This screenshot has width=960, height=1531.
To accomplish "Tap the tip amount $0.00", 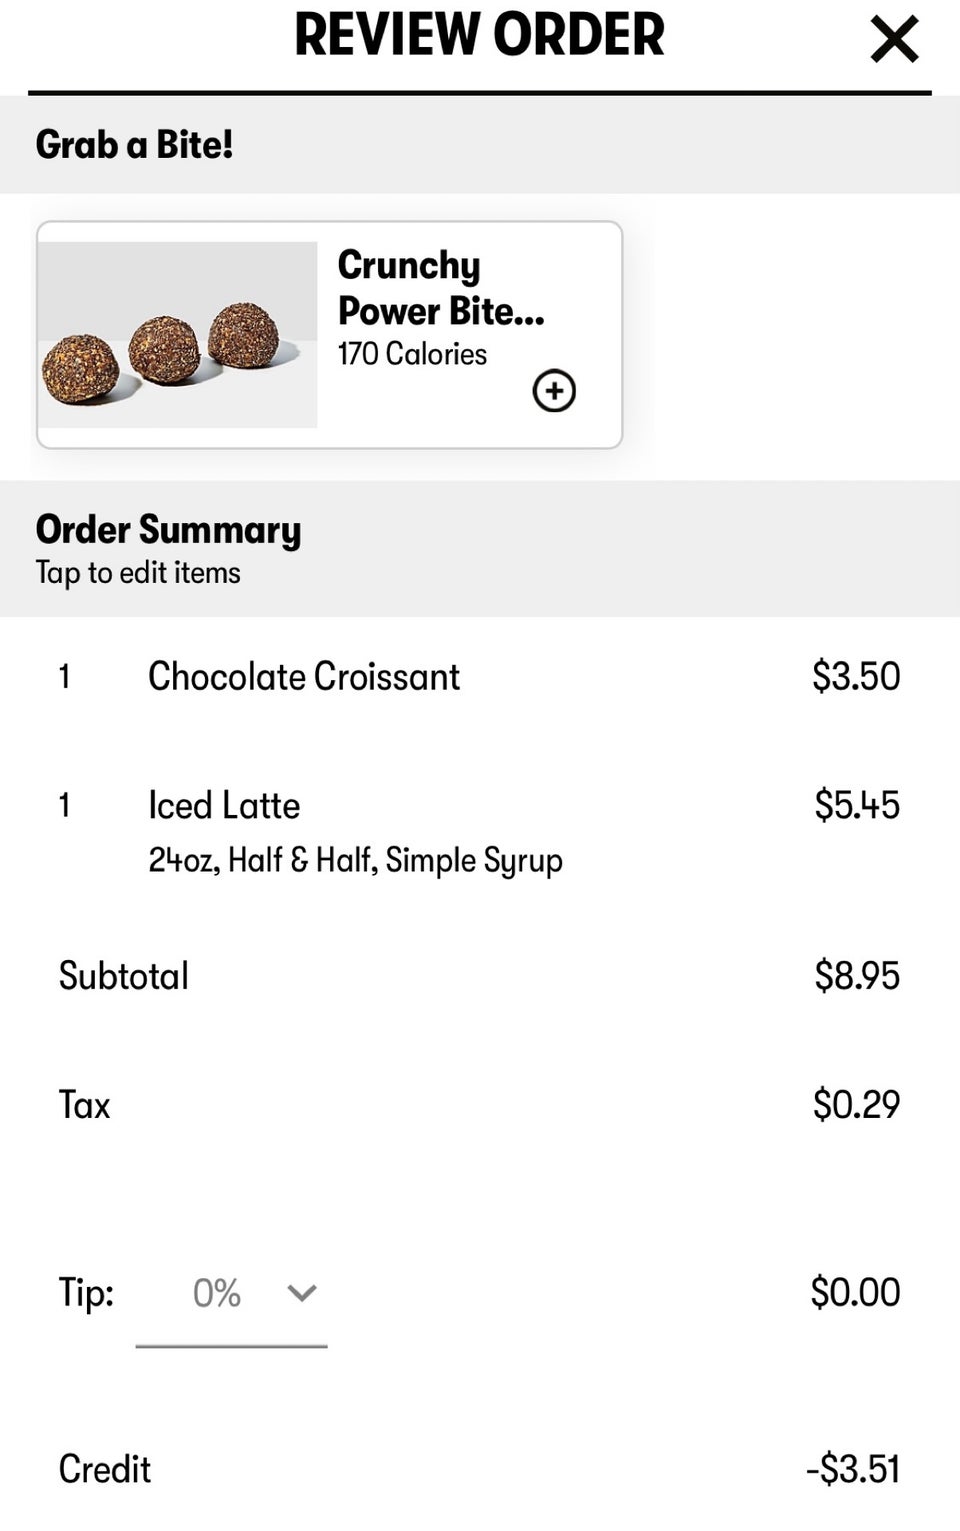I will coord(855,1292).
